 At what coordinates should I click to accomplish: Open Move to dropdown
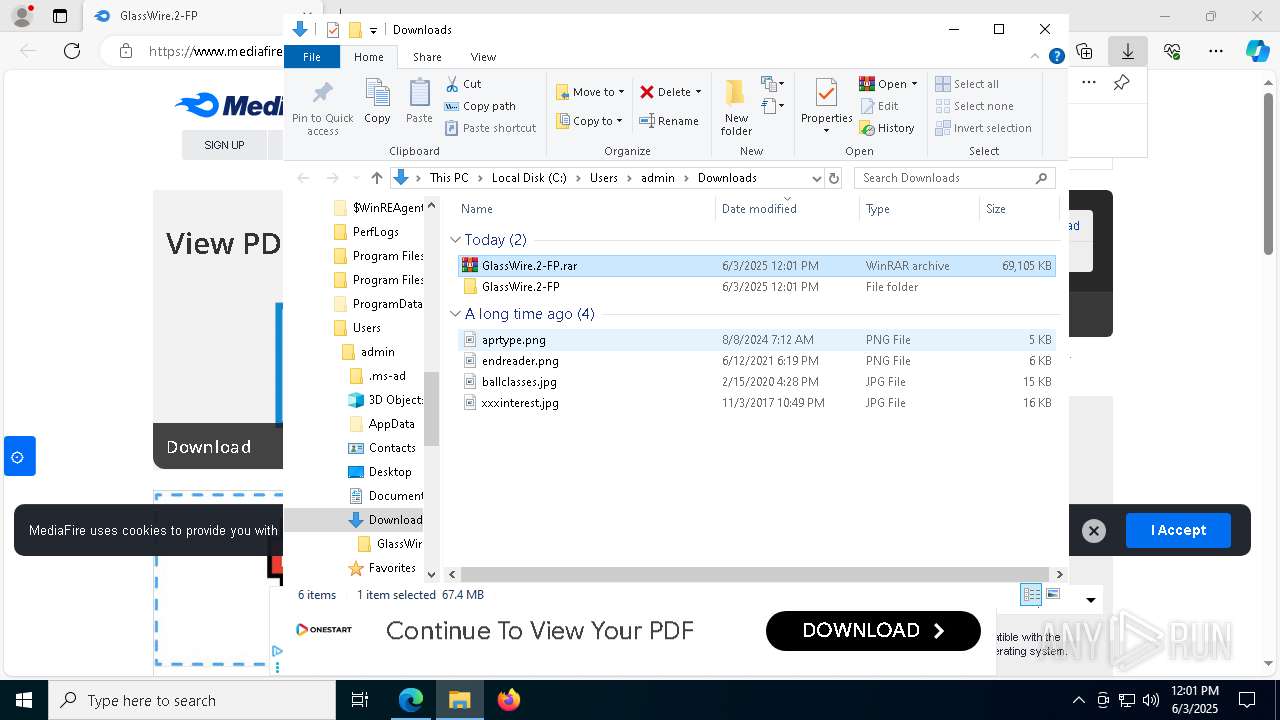[590, 92]
